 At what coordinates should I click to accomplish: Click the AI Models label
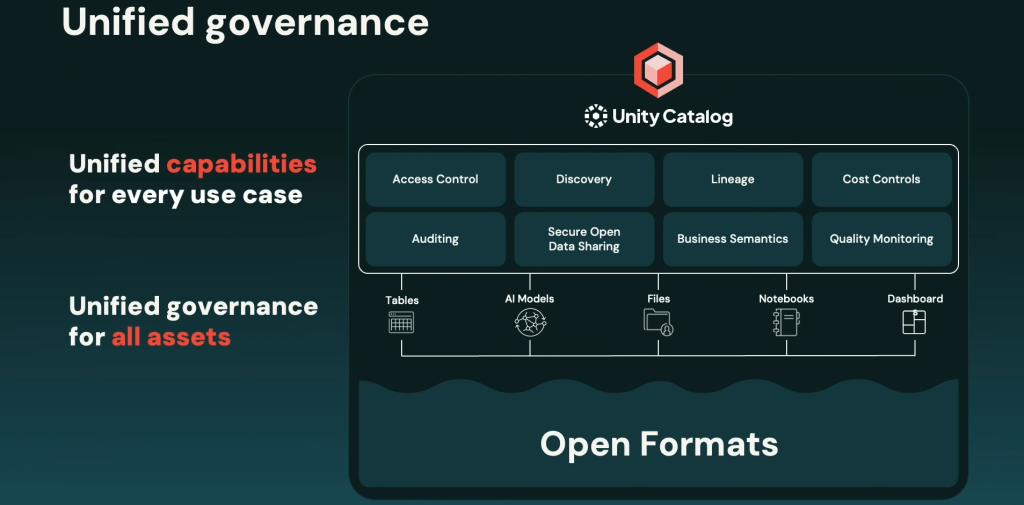[x=529, y=299]
